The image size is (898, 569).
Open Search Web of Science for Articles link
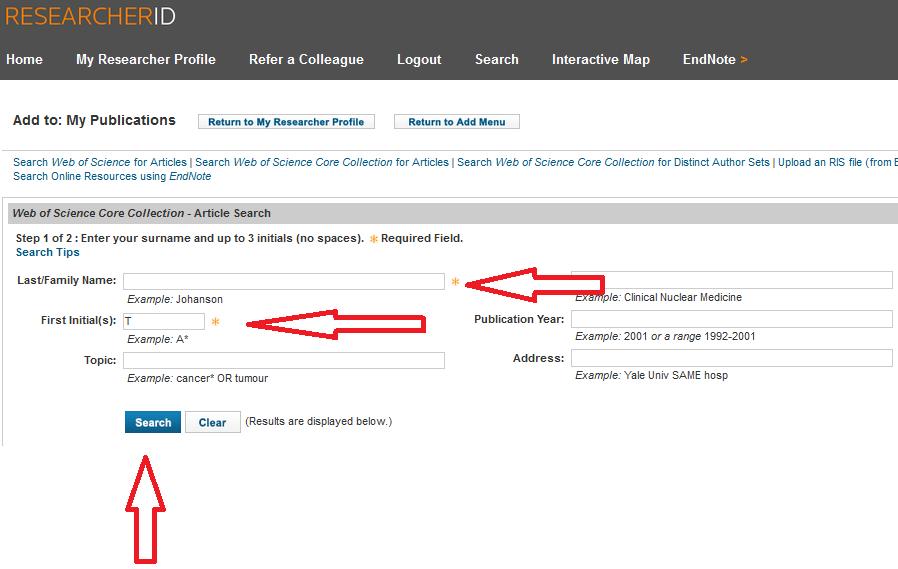coord(100,162)
